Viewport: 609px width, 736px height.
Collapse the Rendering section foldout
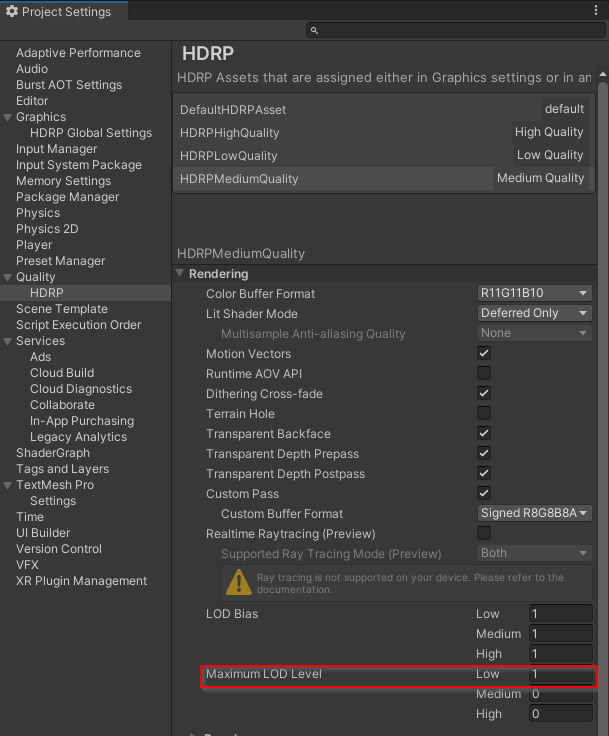181,274
